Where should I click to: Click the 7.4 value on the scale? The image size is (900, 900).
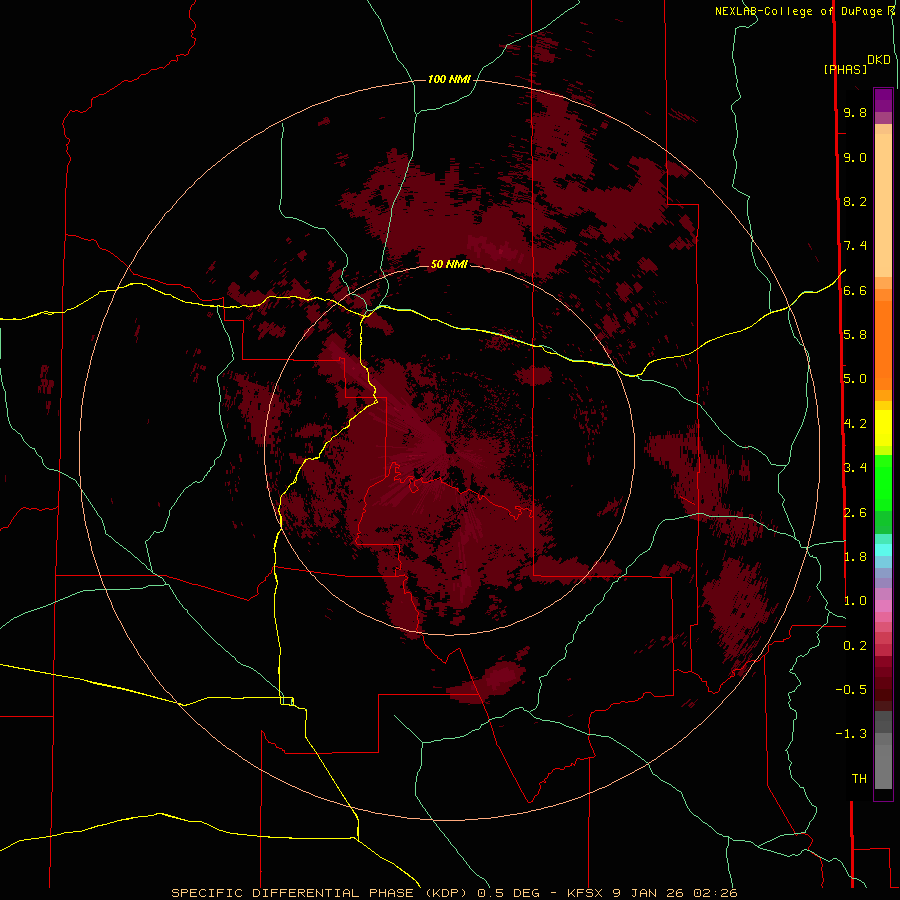(x=855, y=246)
